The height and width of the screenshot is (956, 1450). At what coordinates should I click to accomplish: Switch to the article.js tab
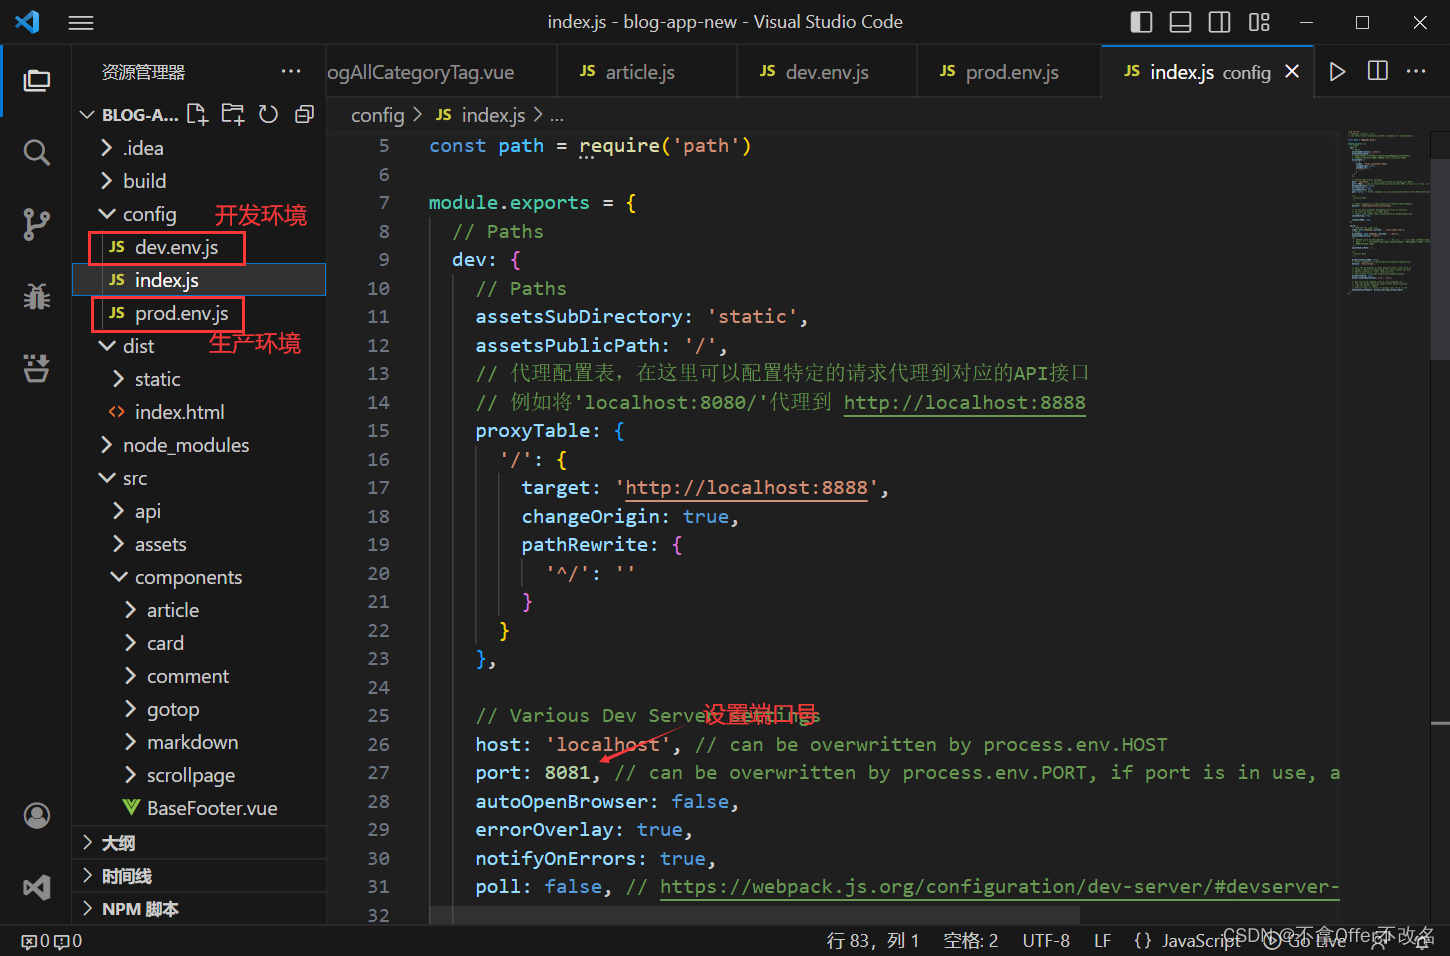point(647,71)
